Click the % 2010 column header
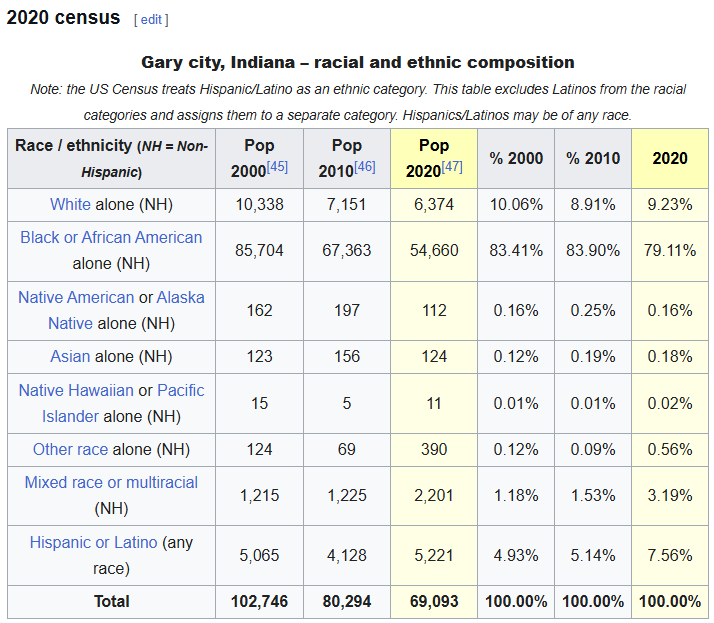 click(x=593, y=158)
